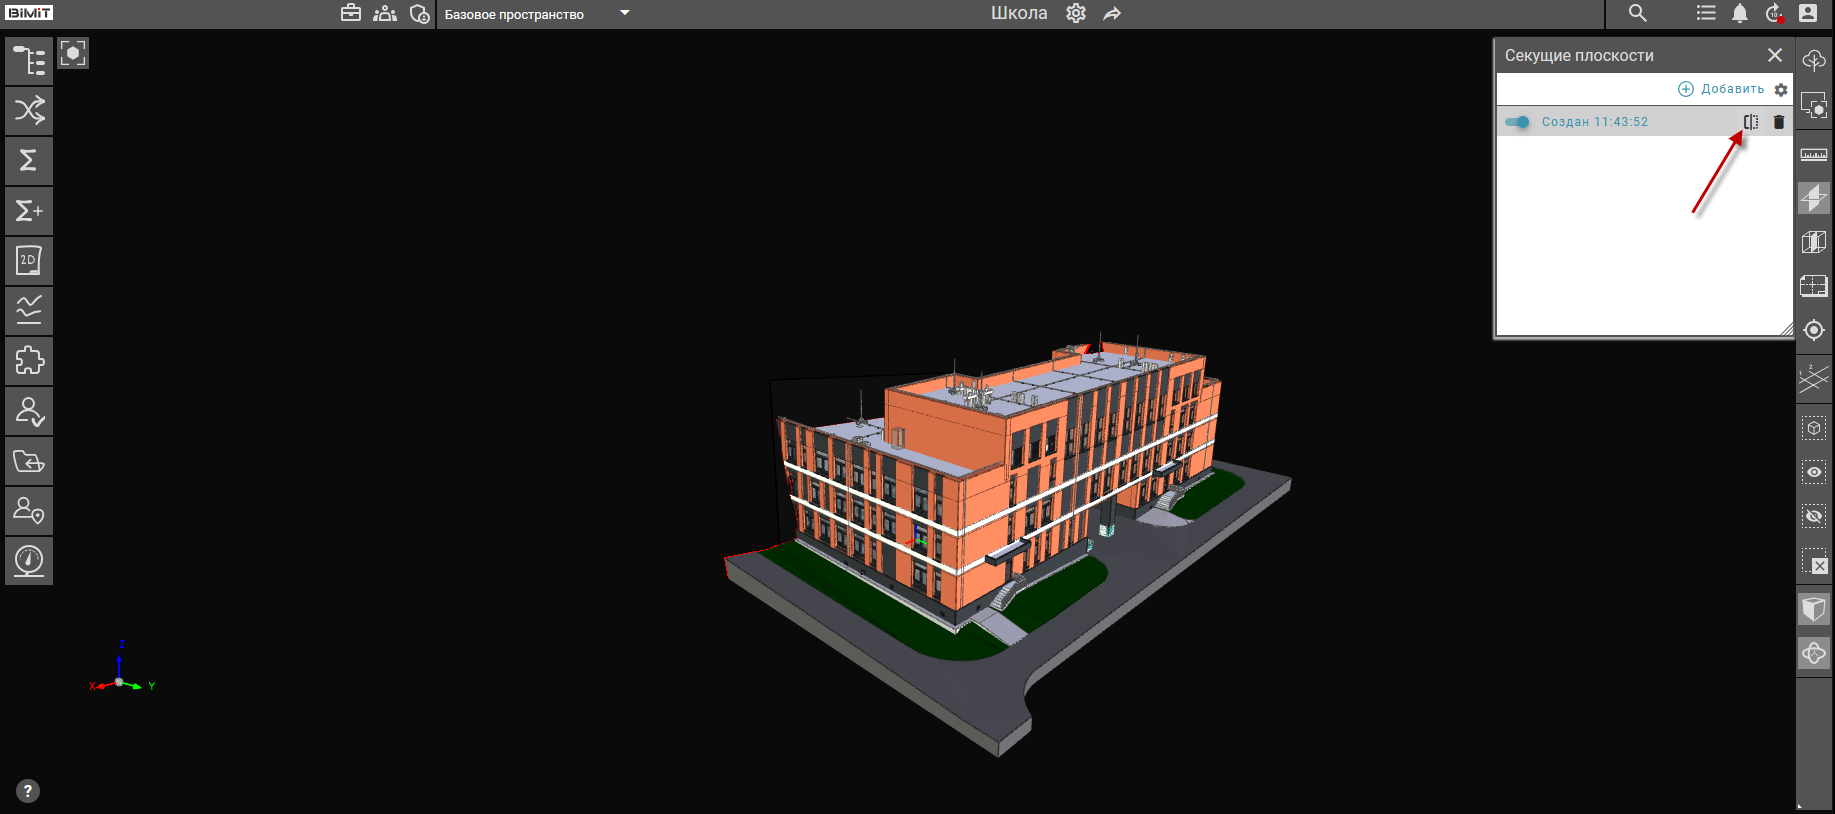
Task: Open the user account menu
Action: tap(1807, 13)
